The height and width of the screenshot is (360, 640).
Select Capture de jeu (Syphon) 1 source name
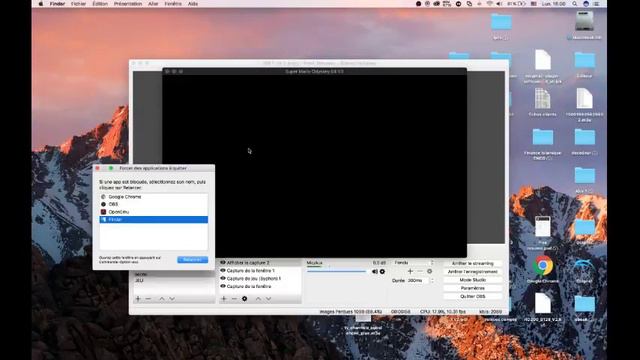click(x=254, y=278)
